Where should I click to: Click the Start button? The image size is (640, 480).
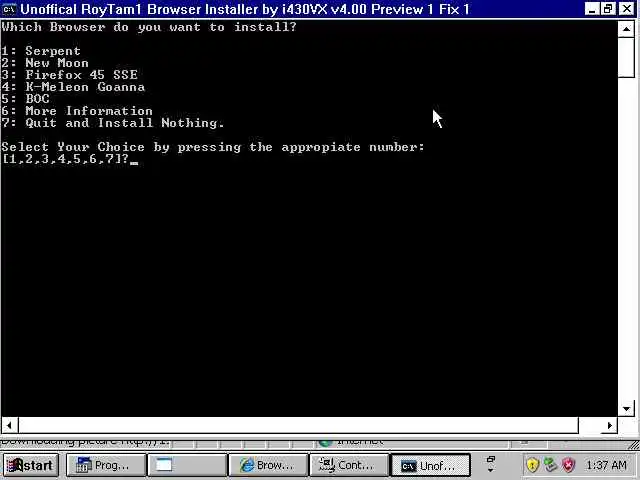[x=31, y=465]
